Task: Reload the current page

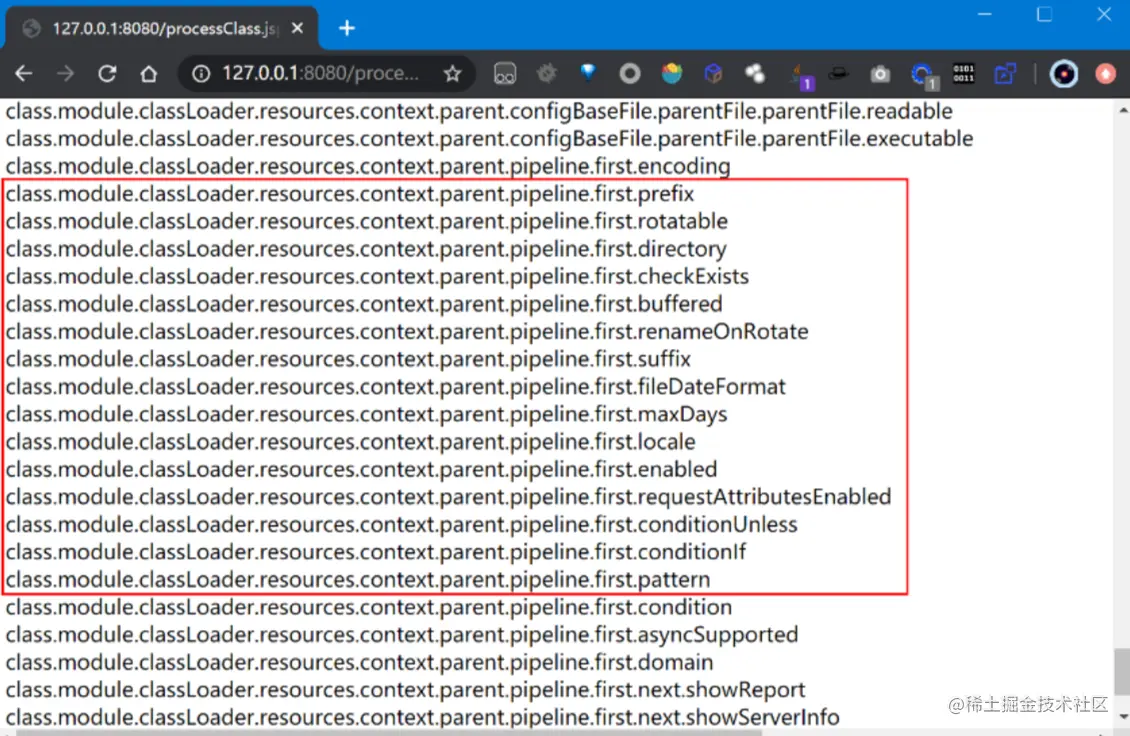Action: pyautogui.click(x=107, y=74)
